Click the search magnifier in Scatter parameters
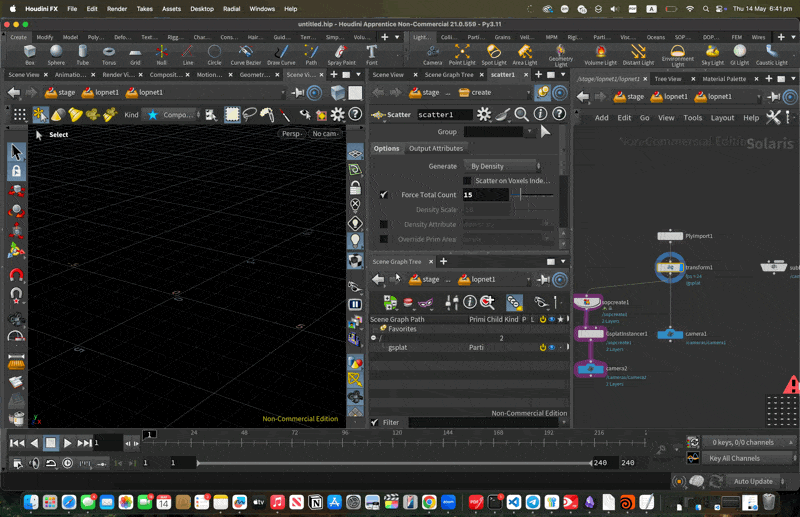 521,114
